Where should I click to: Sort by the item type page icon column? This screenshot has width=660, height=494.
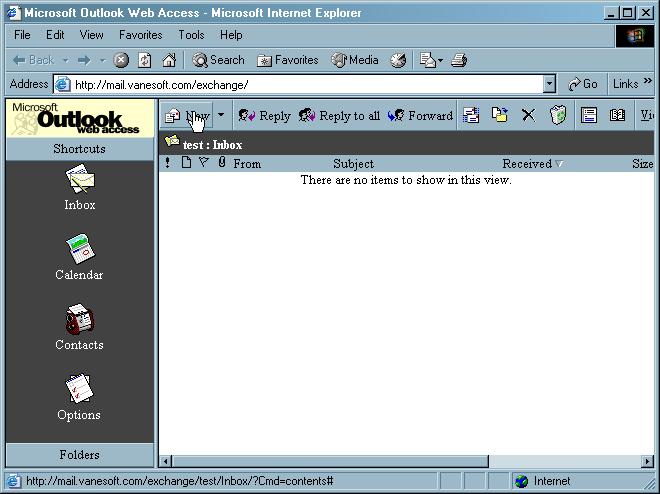[x=186, y=162]
